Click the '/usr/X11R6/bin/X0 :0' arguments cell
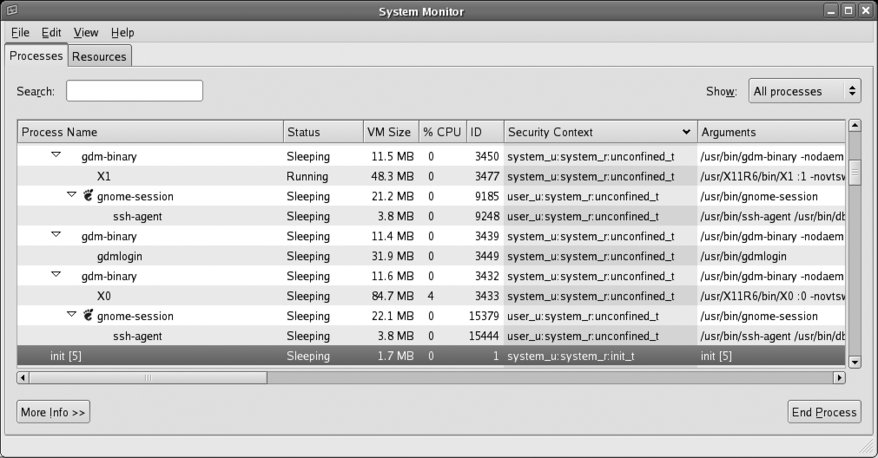 pos(772,296)
